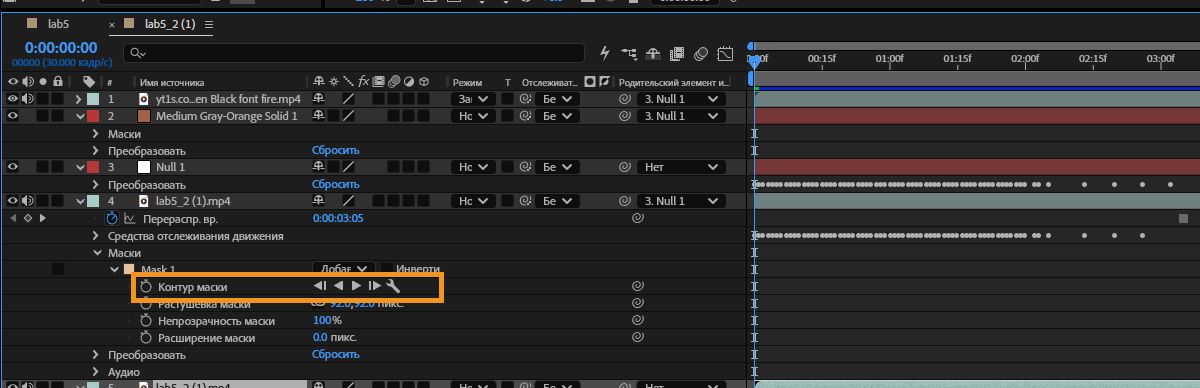Expand Маски under the Medium Gray-Orange Solid layer
Screen dimensions: 1200x388
coord(96,133)
